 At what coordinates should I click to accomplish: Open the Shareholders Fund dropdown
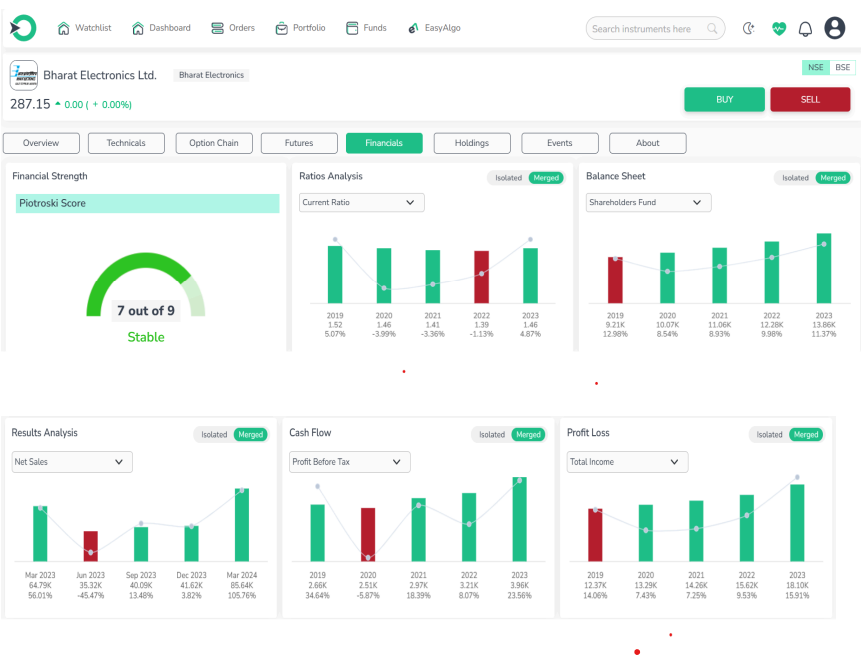pyautogui.click(x=648, y=203)
